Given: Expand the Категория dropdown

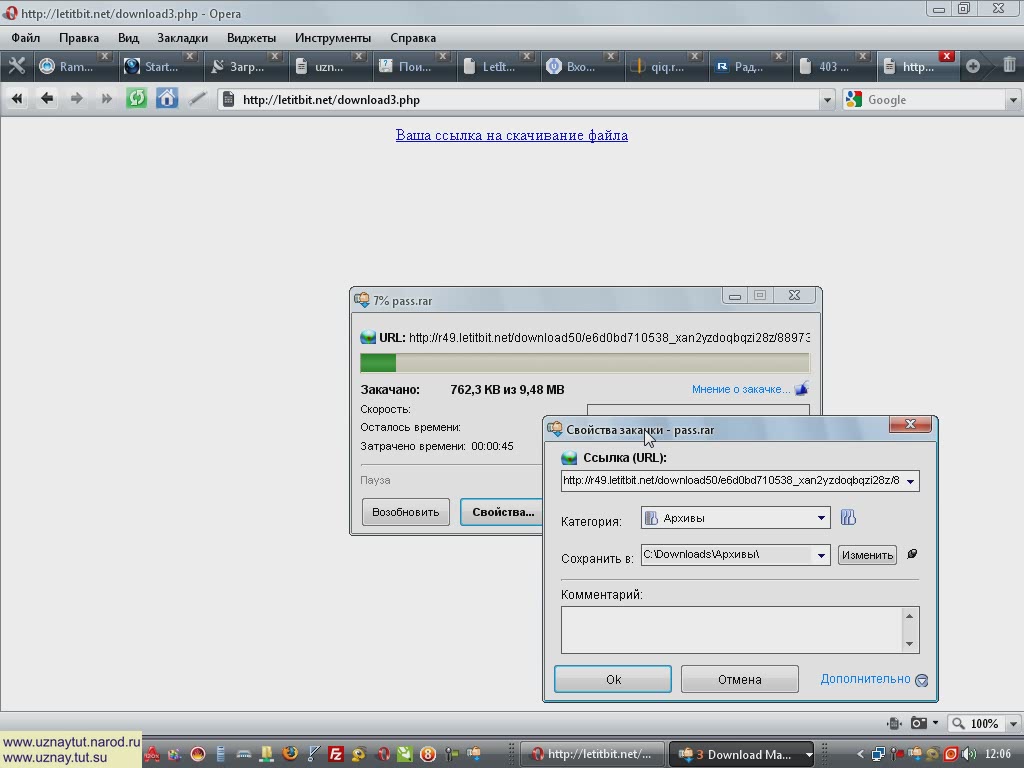Looking at the screenshot, I should [x=821, y=518].
